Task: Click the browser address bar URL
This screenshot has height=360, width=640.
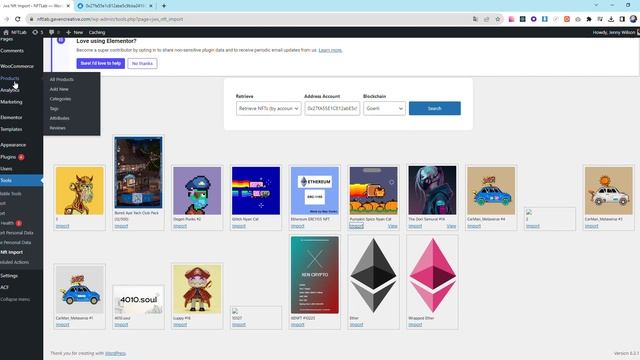Action: pyautogui.click(x=110, y=19)
